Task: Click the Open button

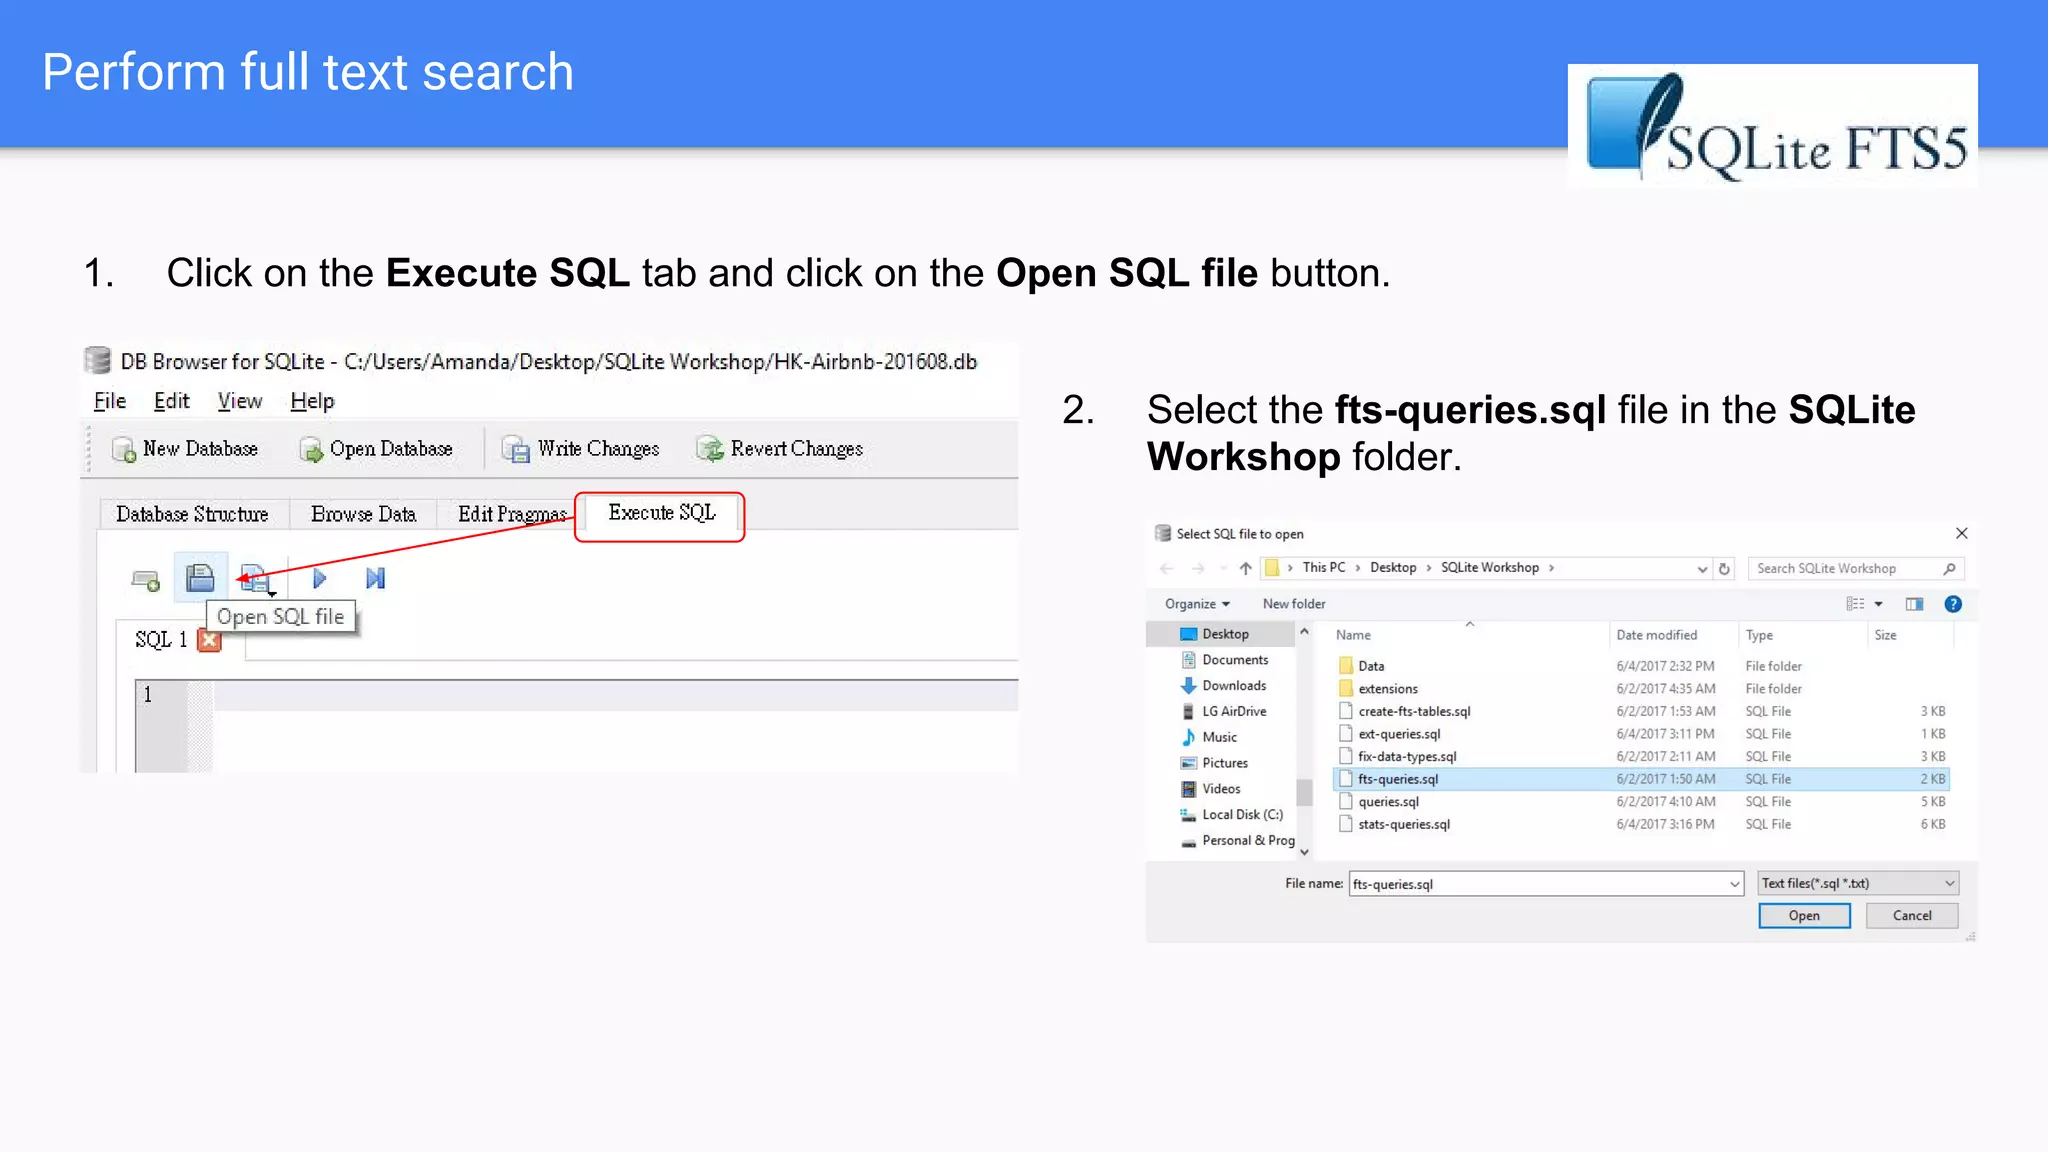Action: (x=1804, y=916)
